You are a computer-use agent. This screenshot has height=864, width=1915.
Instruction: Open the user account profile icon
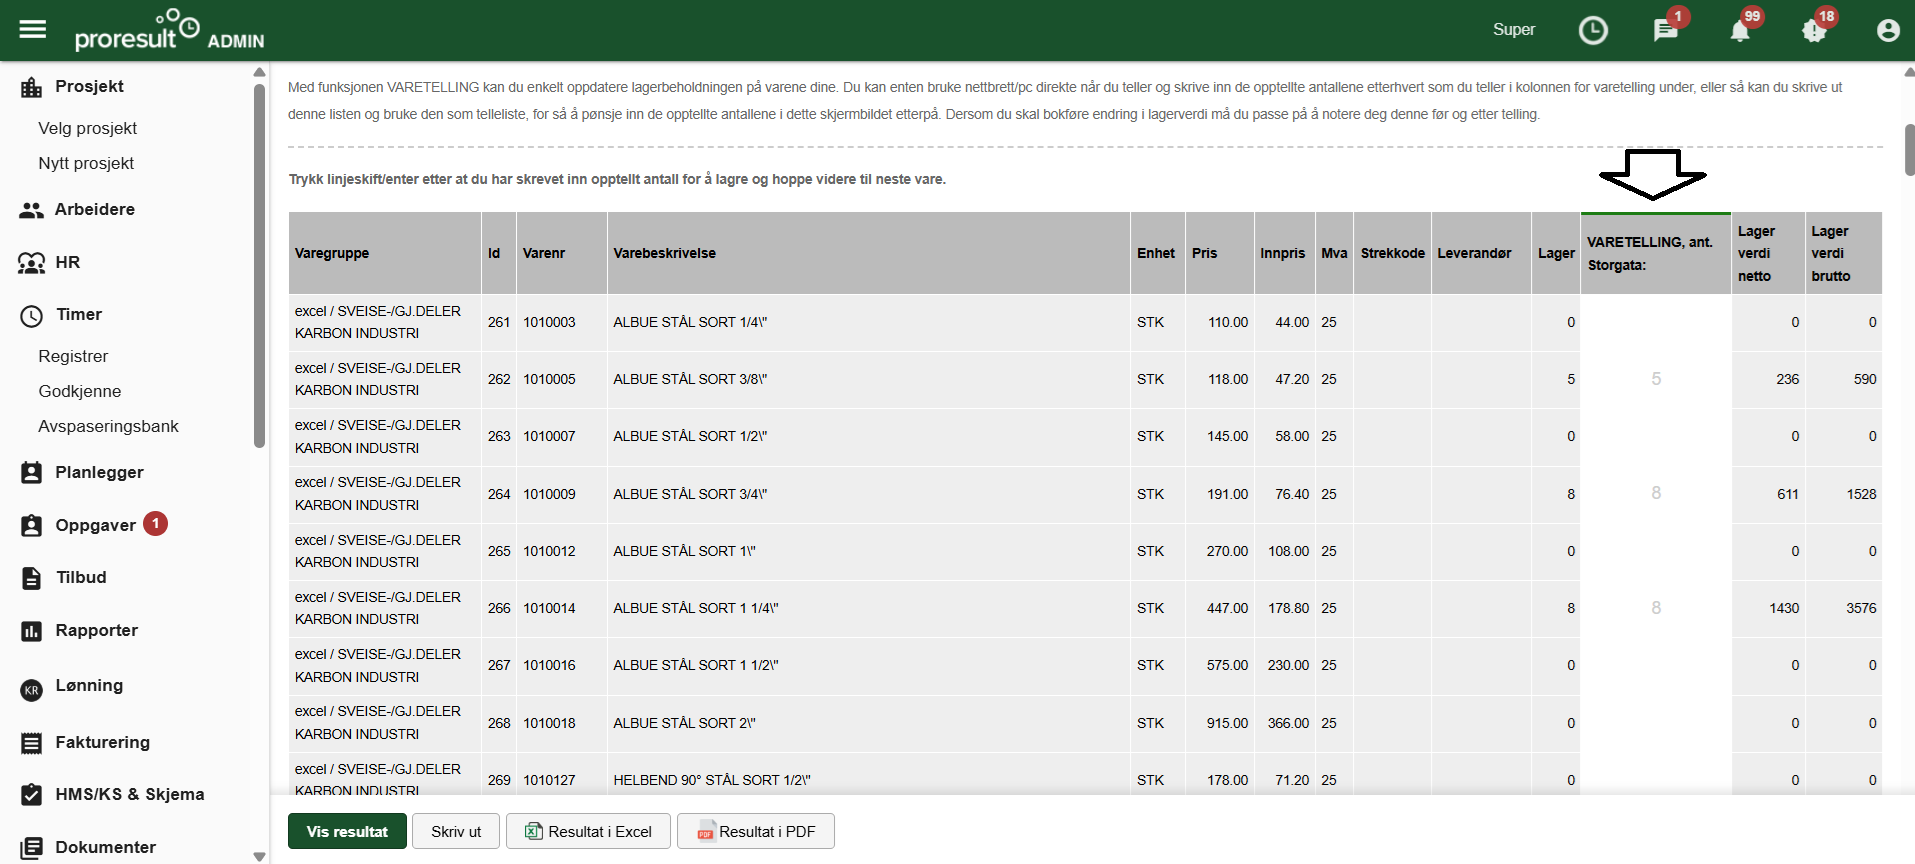(x=1888, y=30)
